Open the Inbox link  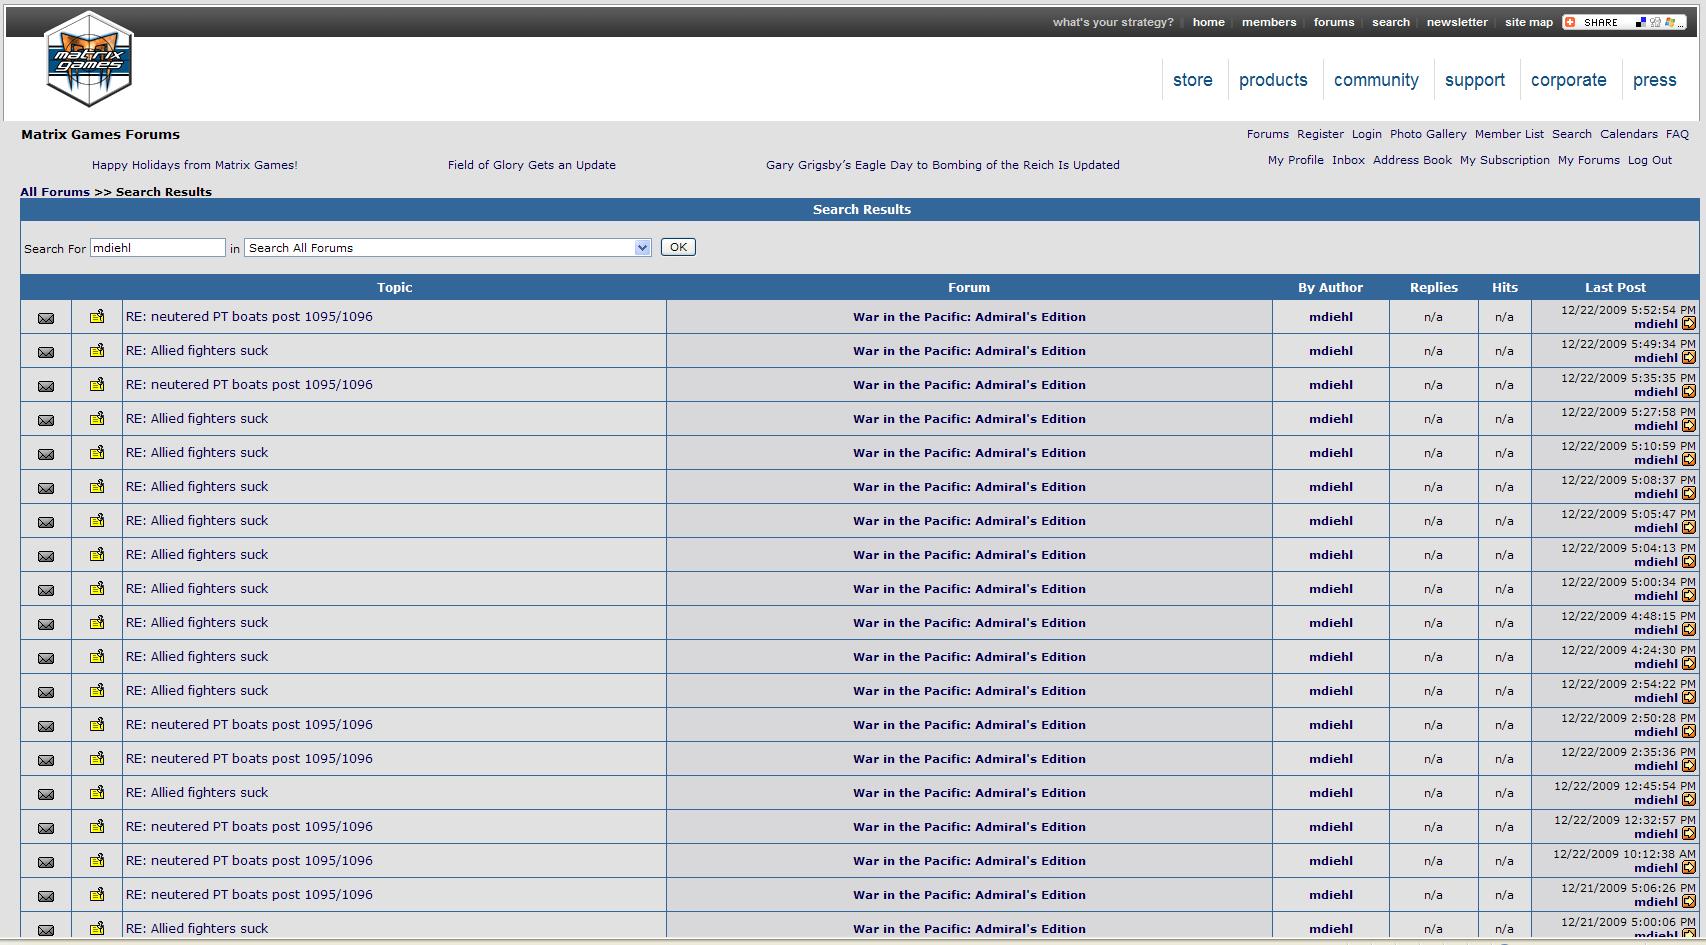pos(1348,160)
